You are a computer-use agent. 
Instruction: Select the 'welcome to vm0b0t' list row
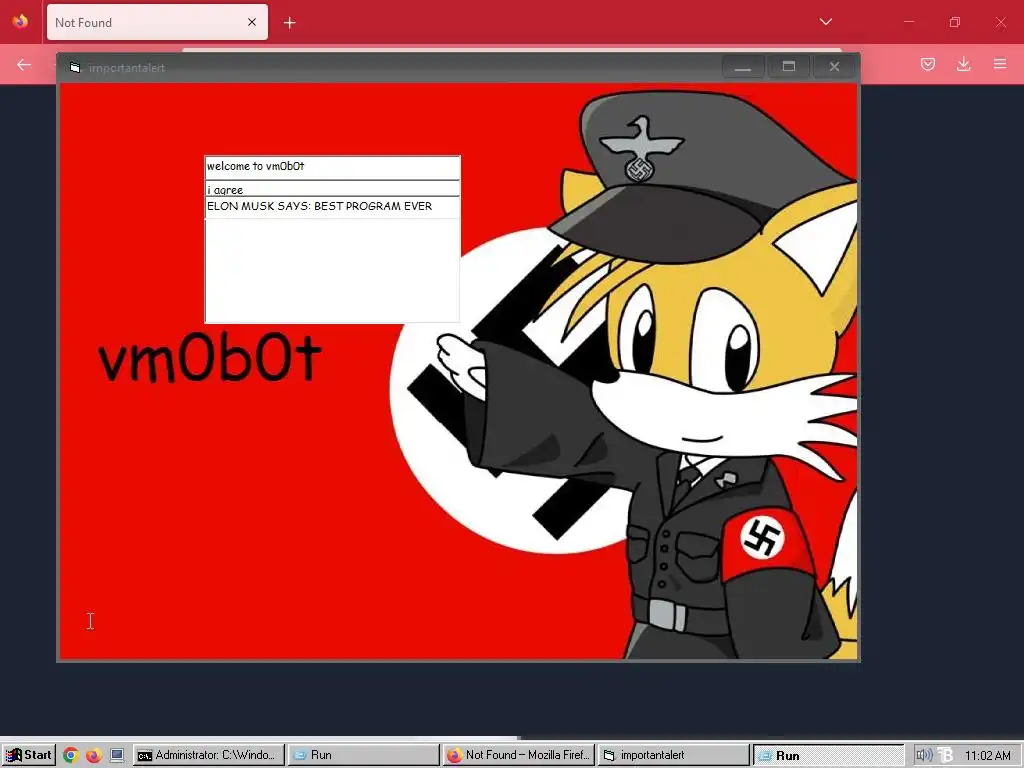tap(332, 167)
